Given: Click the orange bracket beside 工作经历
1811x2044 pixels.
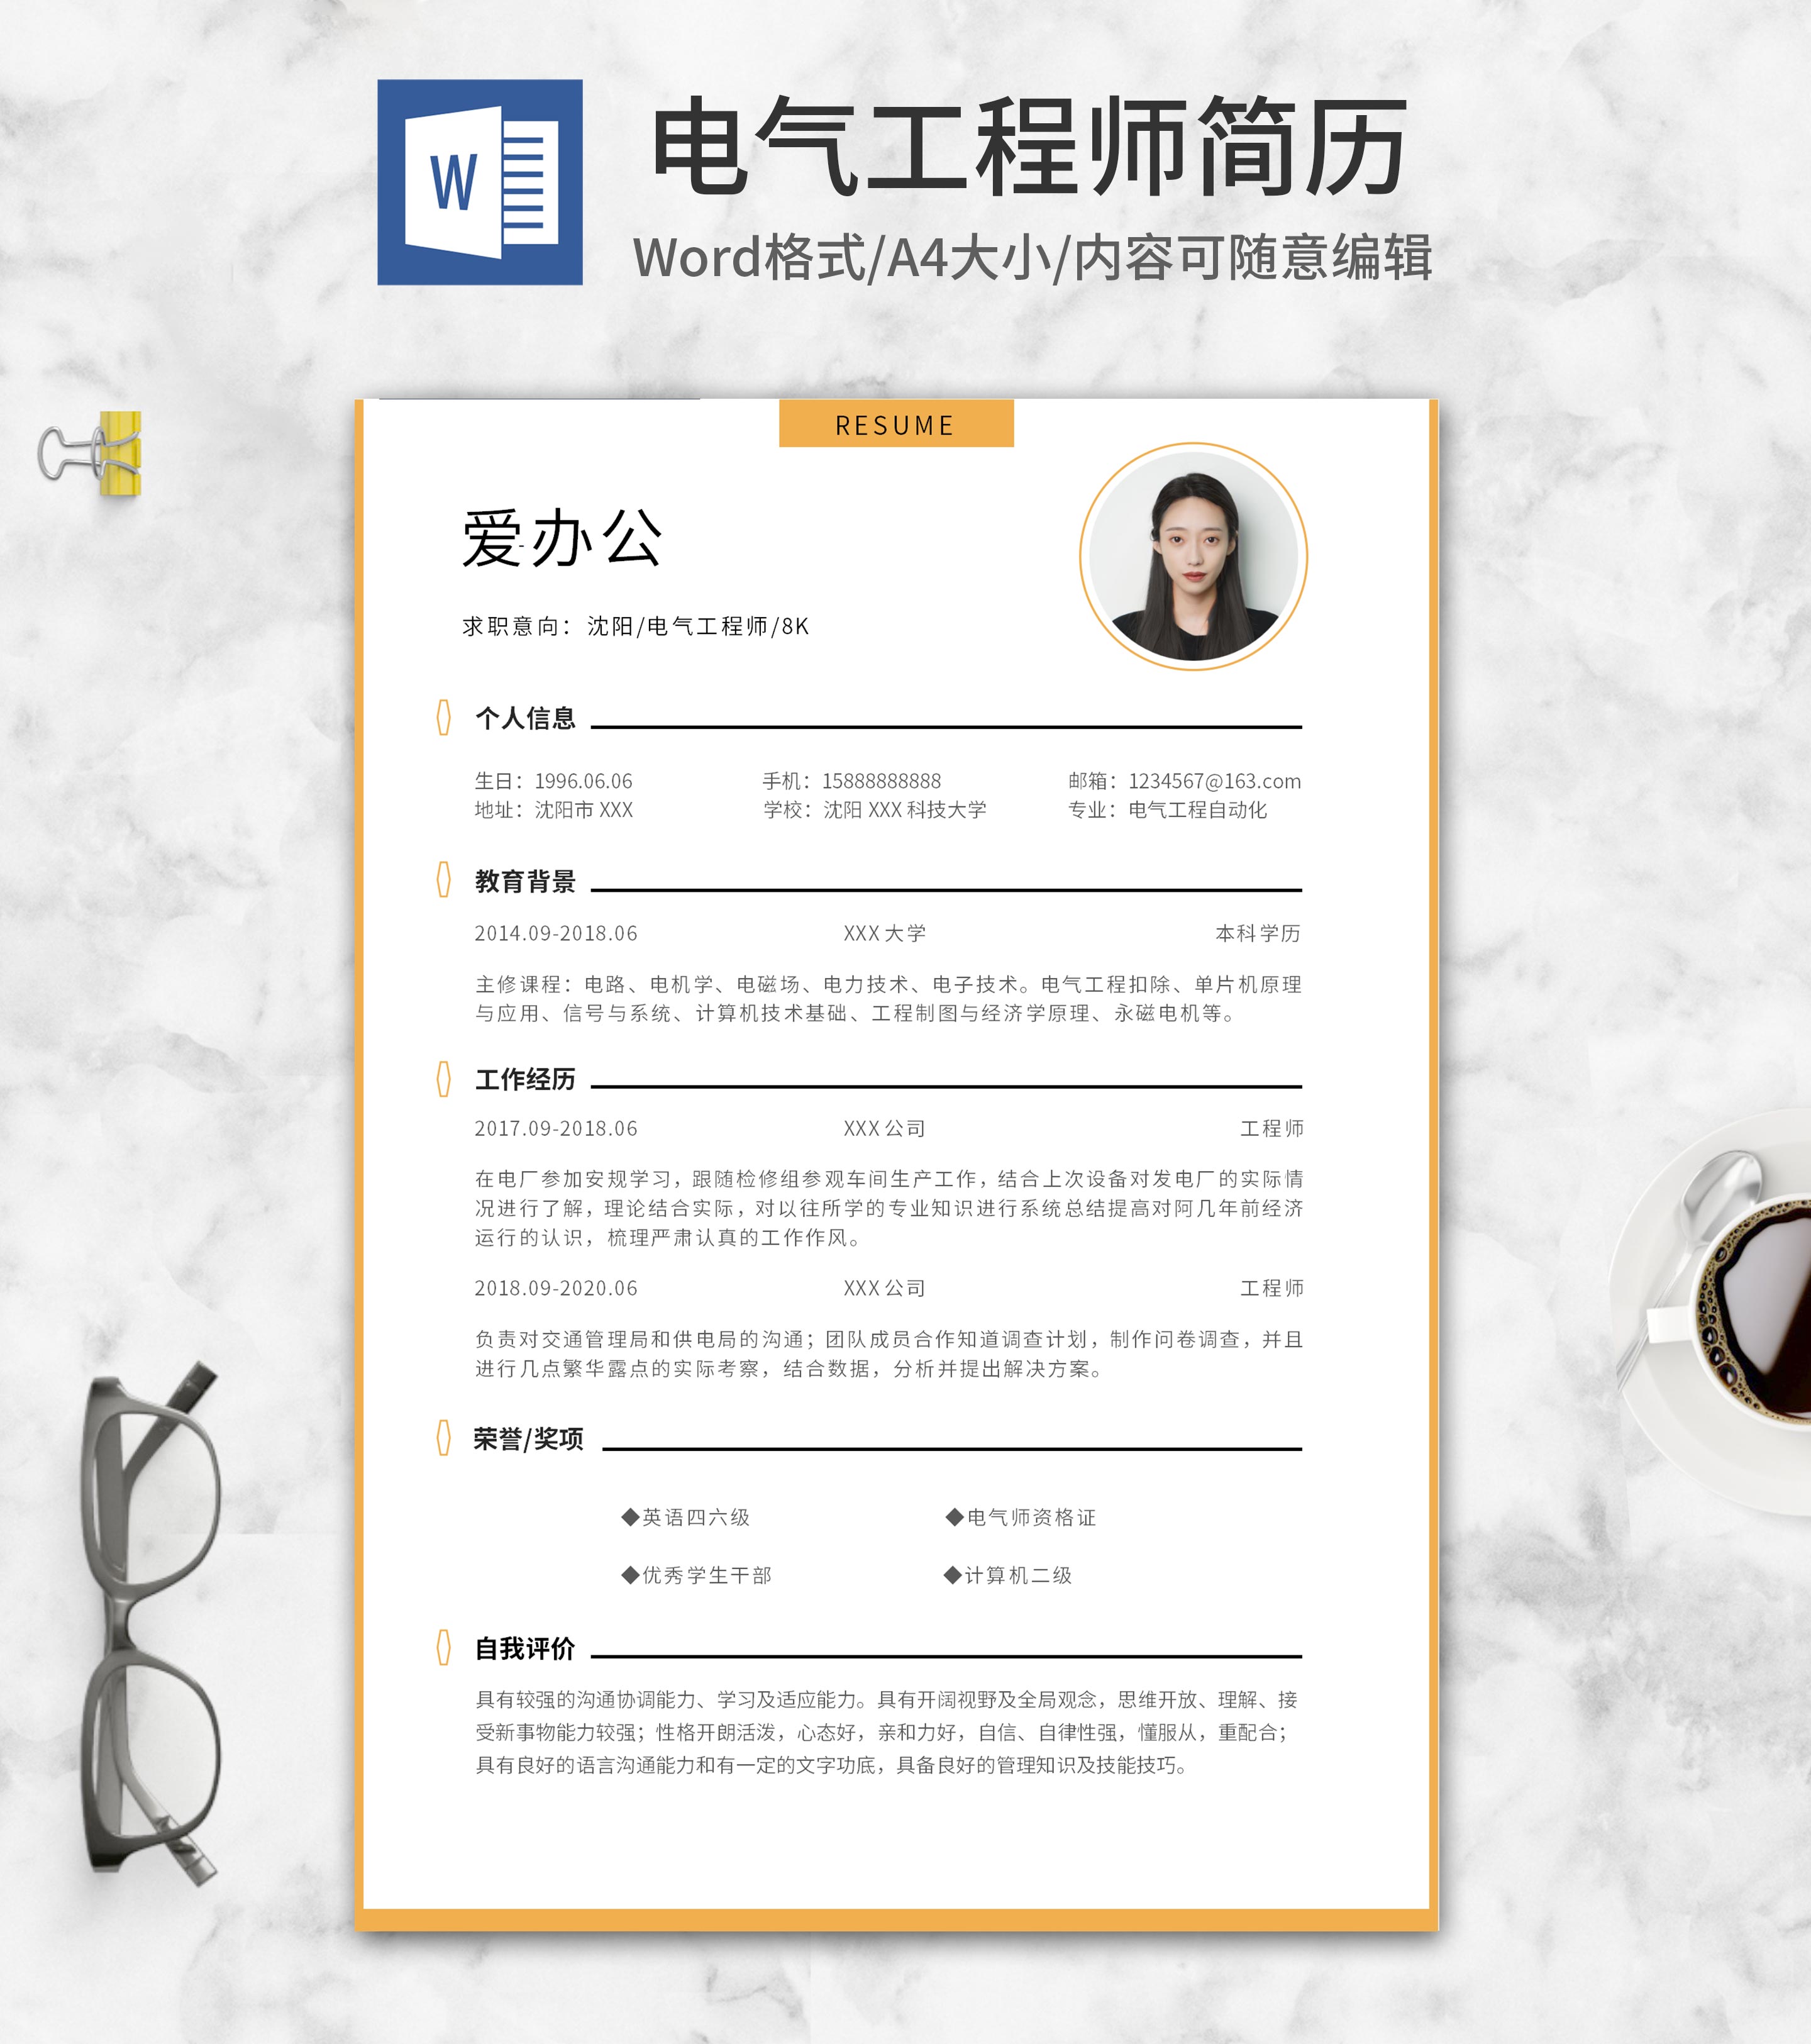Looking at the screenshot, I should [445, 1079].
